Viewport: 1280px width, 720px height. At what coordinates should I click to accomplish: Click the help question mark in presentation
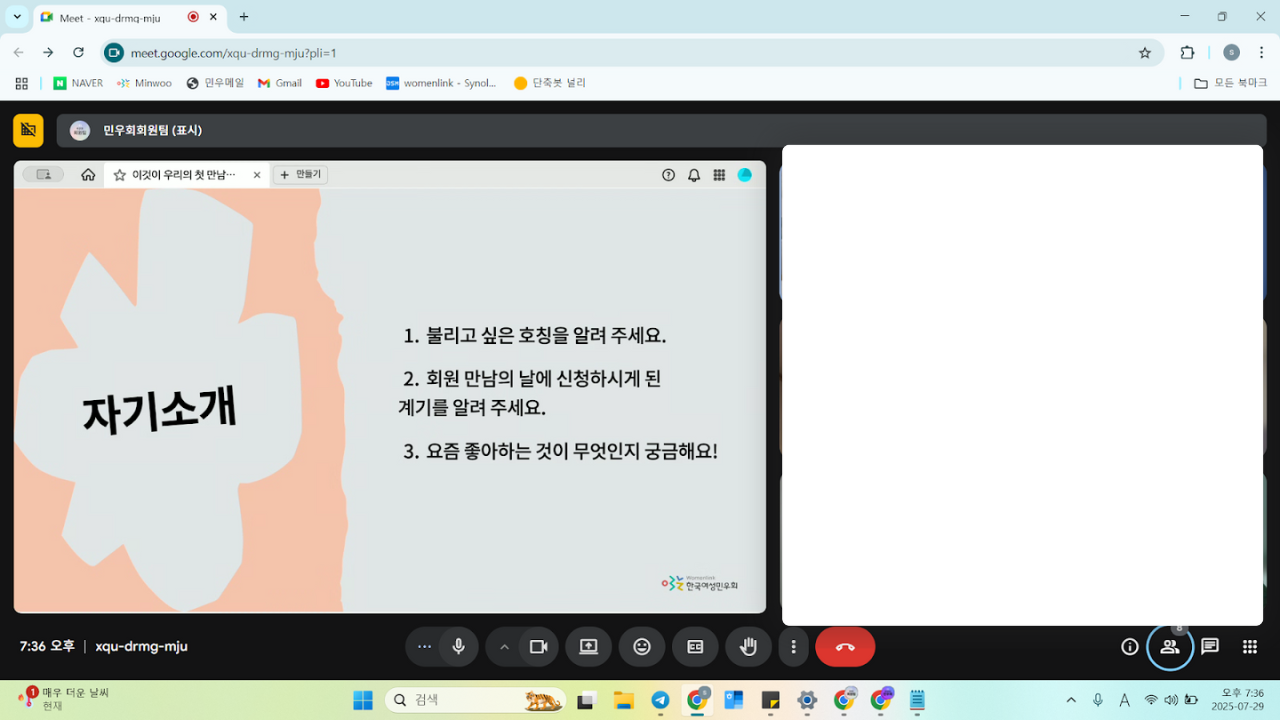coord(669,175)
